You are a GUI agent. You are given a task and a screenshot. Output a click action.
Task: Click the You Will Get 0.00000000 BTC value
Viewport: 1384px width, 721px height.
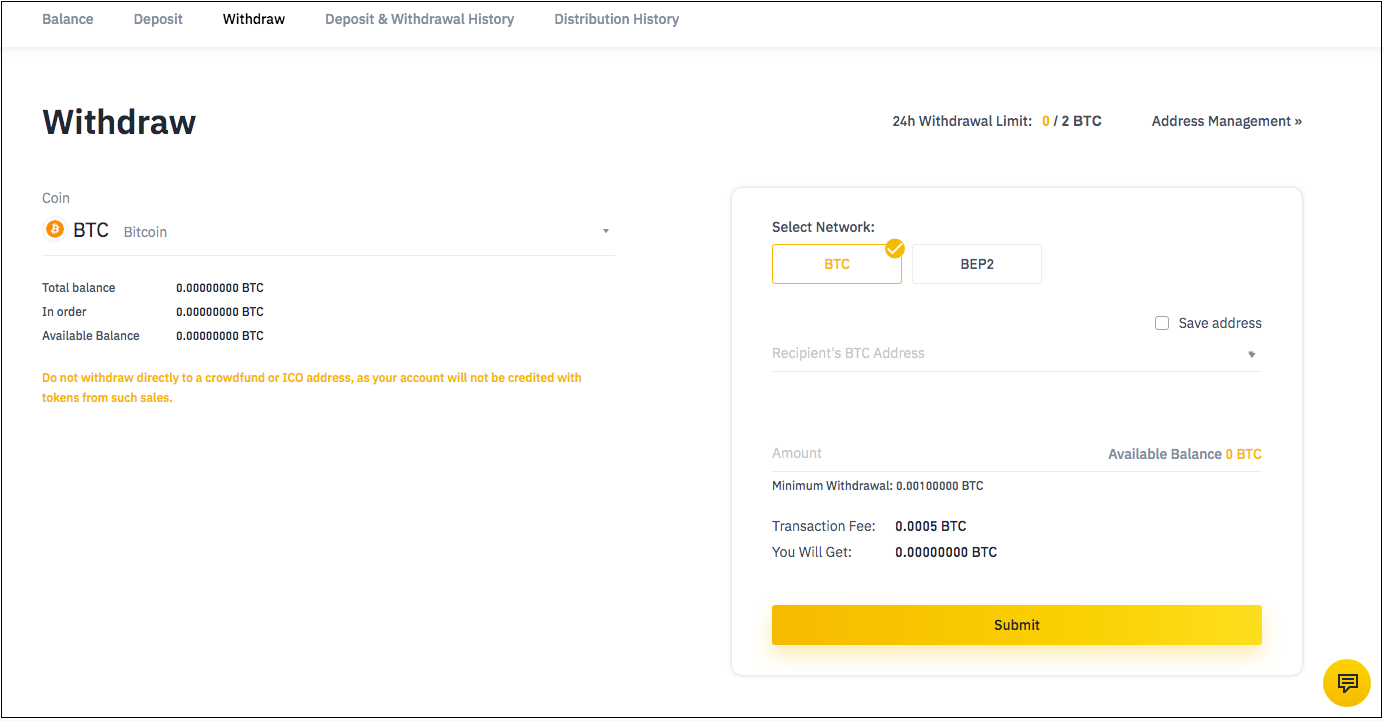coord(946,552)
